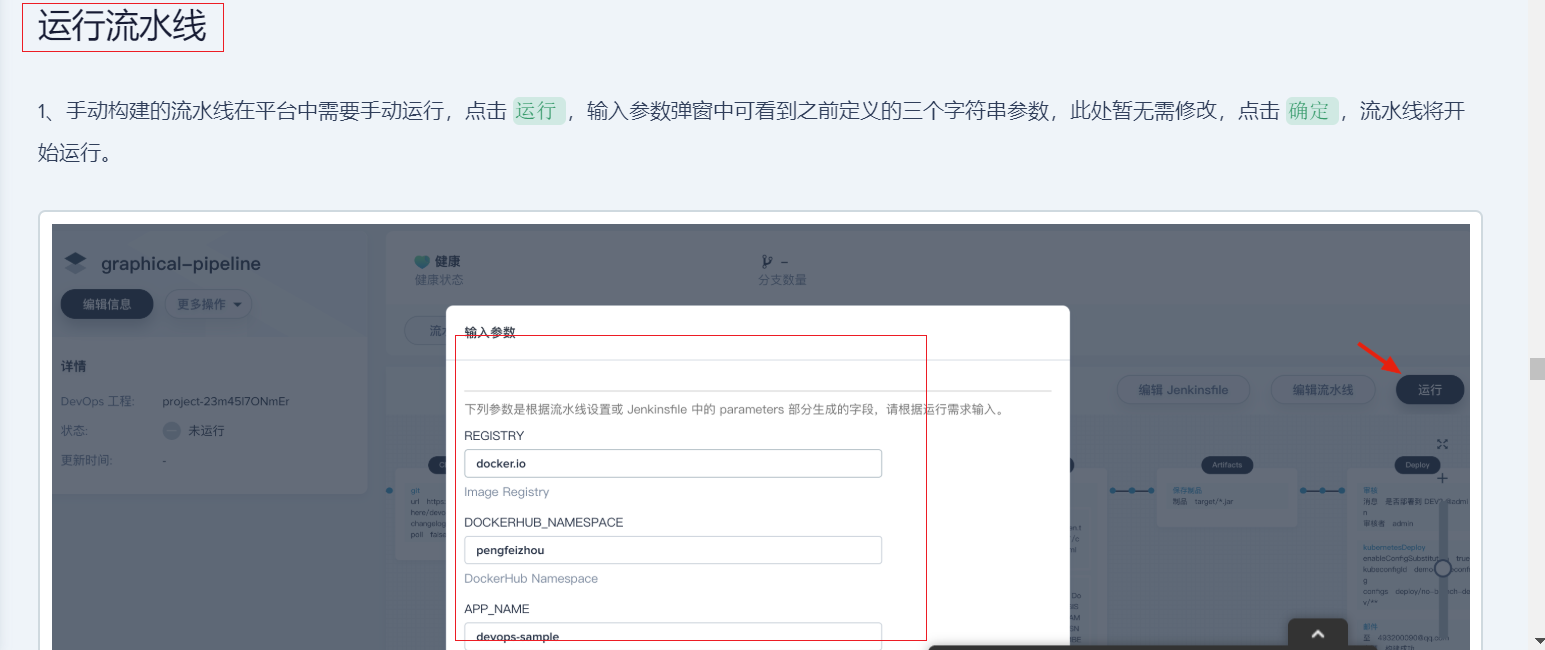The height and width of the screenshot is (650, 1545).
Task: Click the 健康状态 label
Action: pyautogui.click(x=439, y=280)
